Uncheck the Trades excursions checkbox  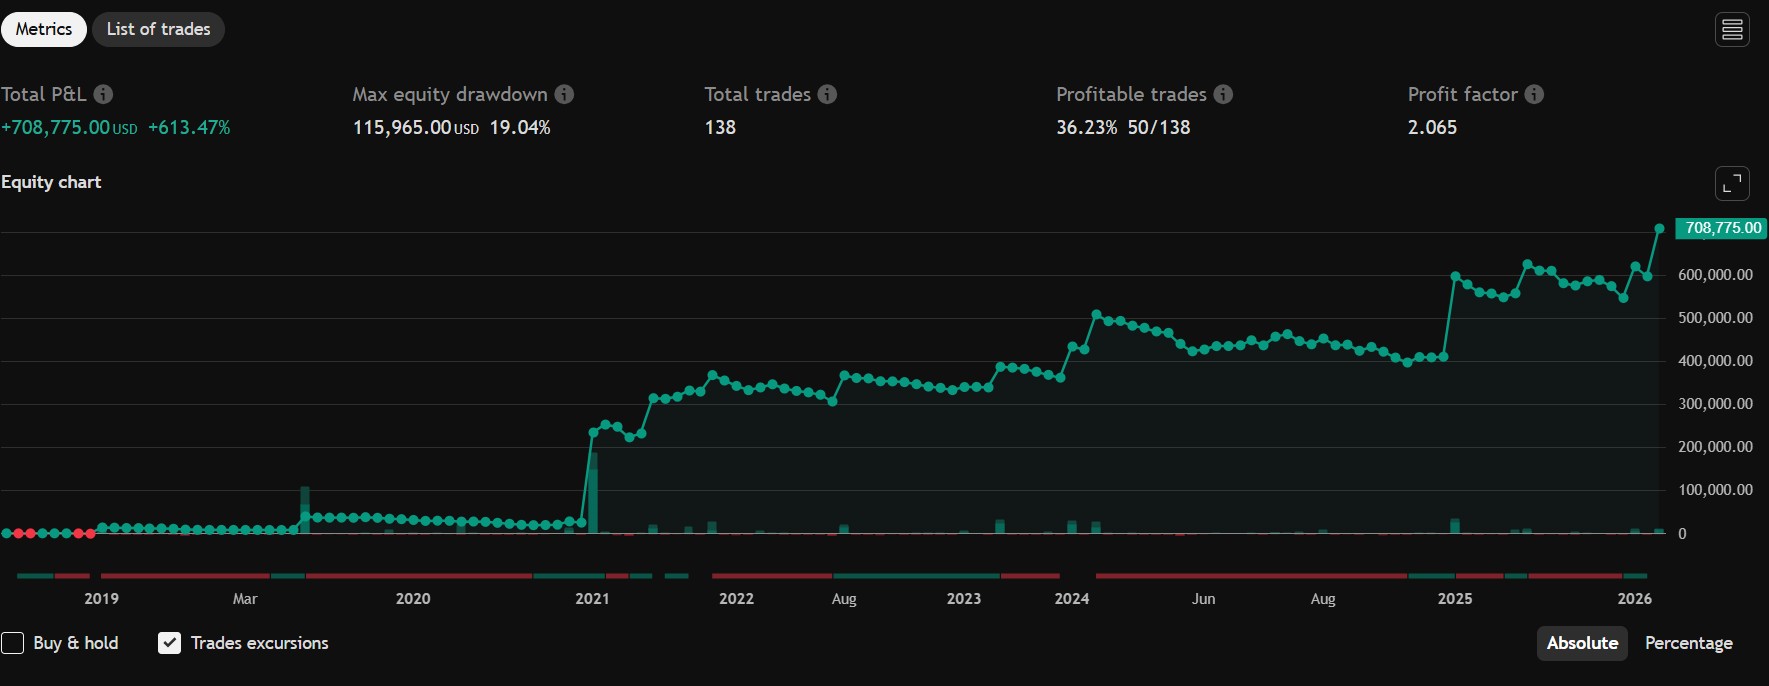point(170,643)
